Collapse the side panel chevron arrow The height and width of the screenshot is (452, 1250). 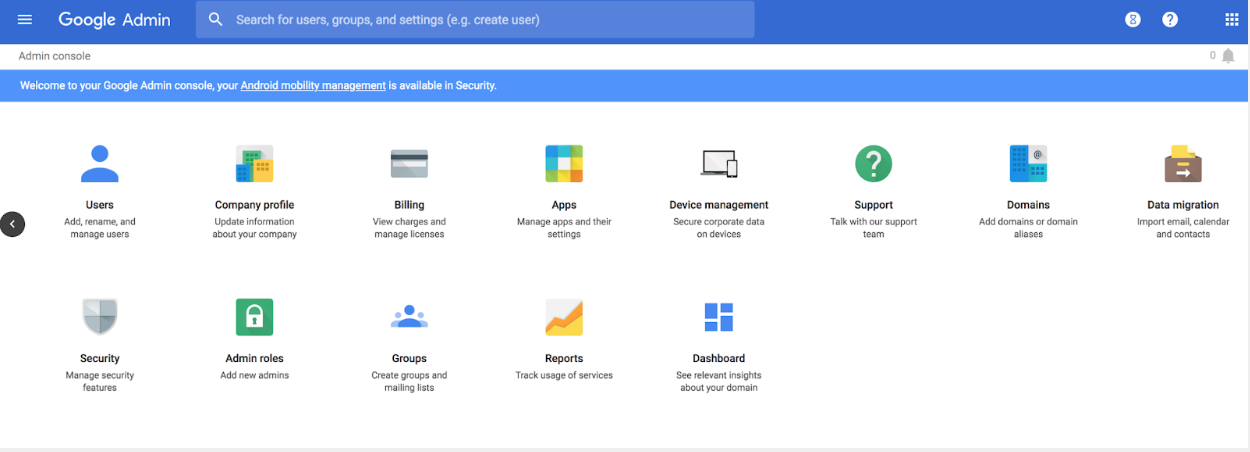(x=12, y=224)
